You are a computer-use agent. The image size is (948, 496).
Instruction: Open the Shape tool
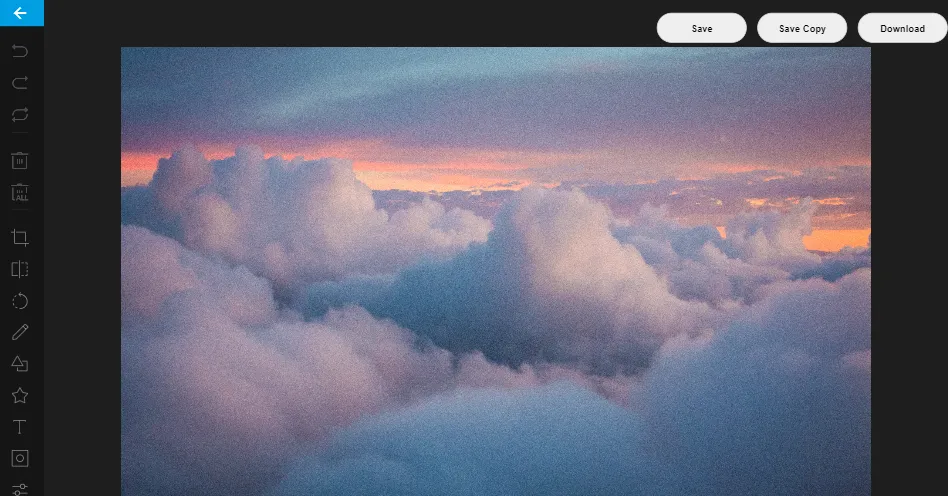(x=20, y=364)
